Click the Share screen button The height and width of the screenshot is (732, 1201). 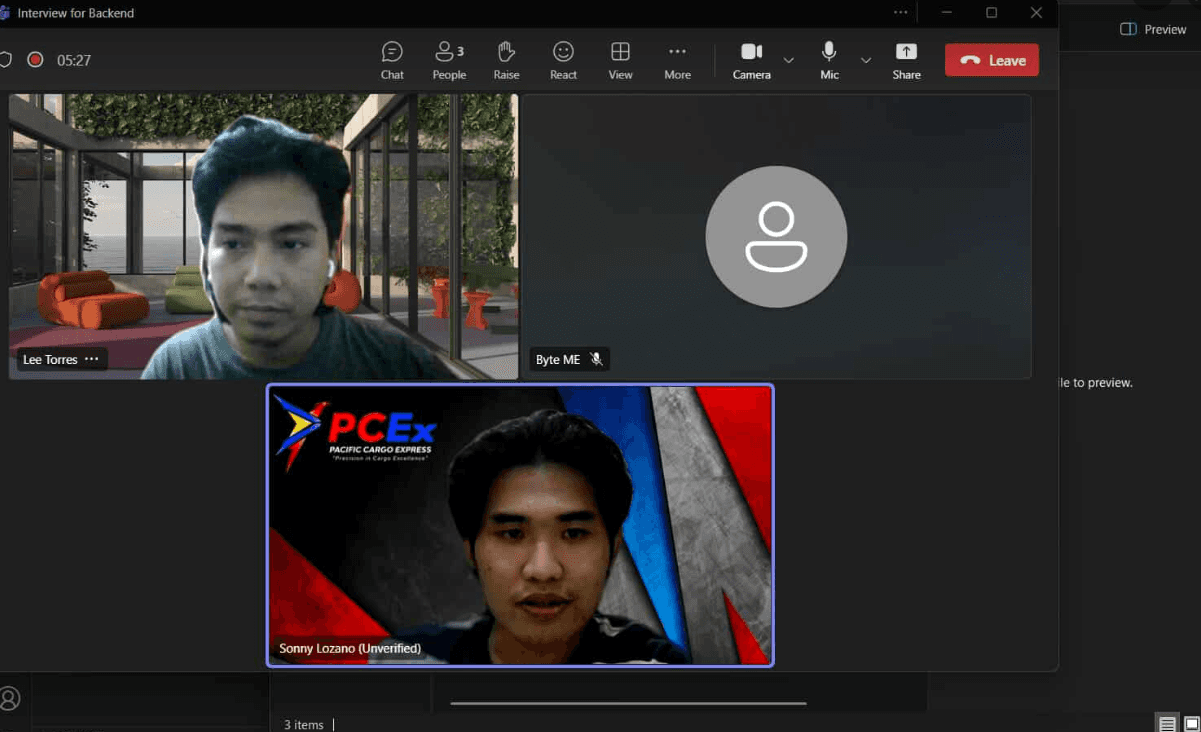[x=906, y=60]
